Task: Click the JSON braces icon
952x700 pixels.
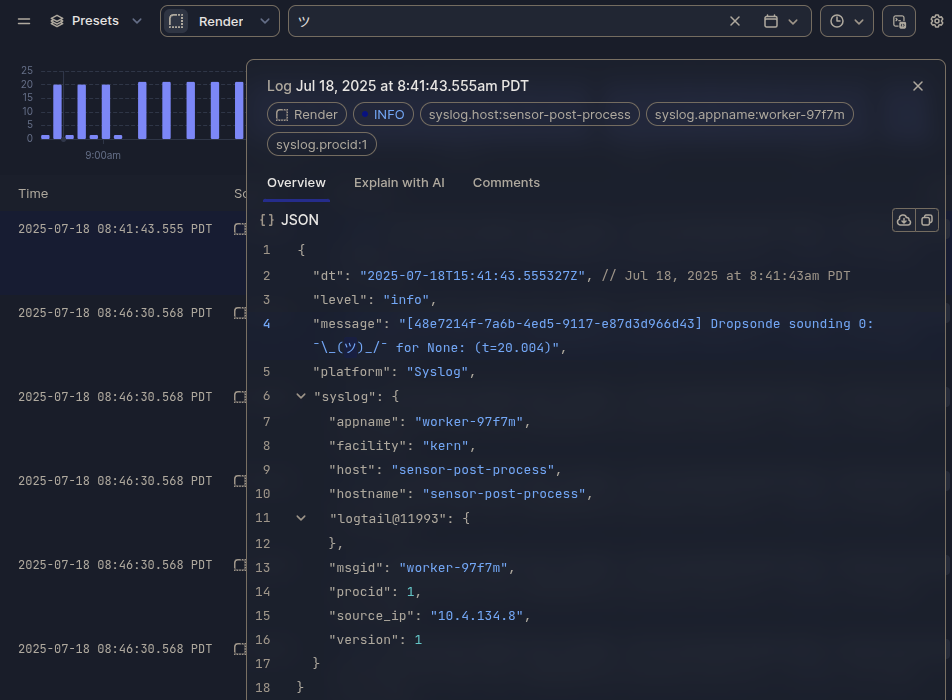Action: 267,220
